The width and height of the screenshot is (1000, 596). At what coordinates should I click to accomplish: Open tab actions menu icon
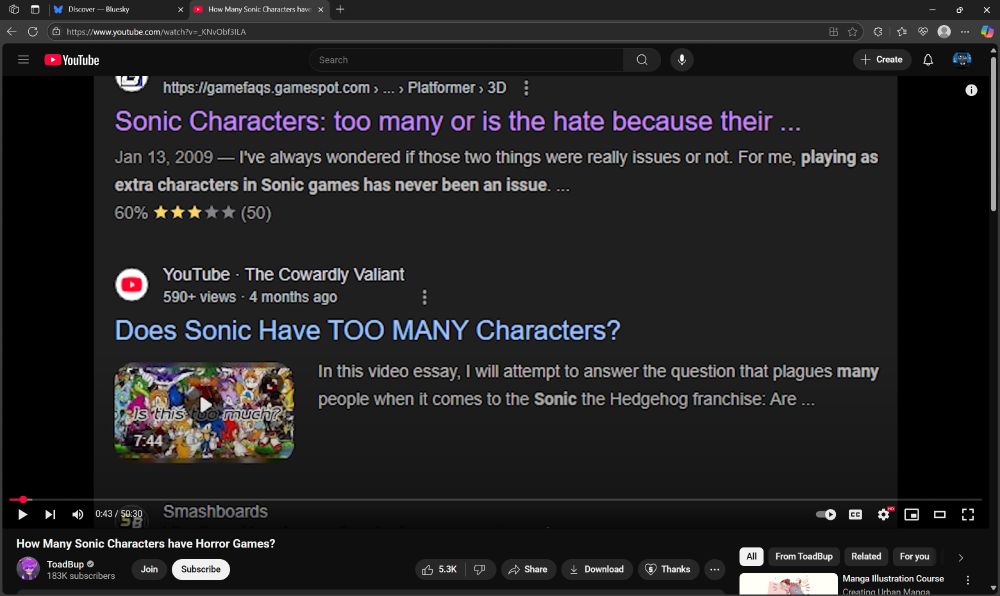pyautogui.click(x=35, y=10)
